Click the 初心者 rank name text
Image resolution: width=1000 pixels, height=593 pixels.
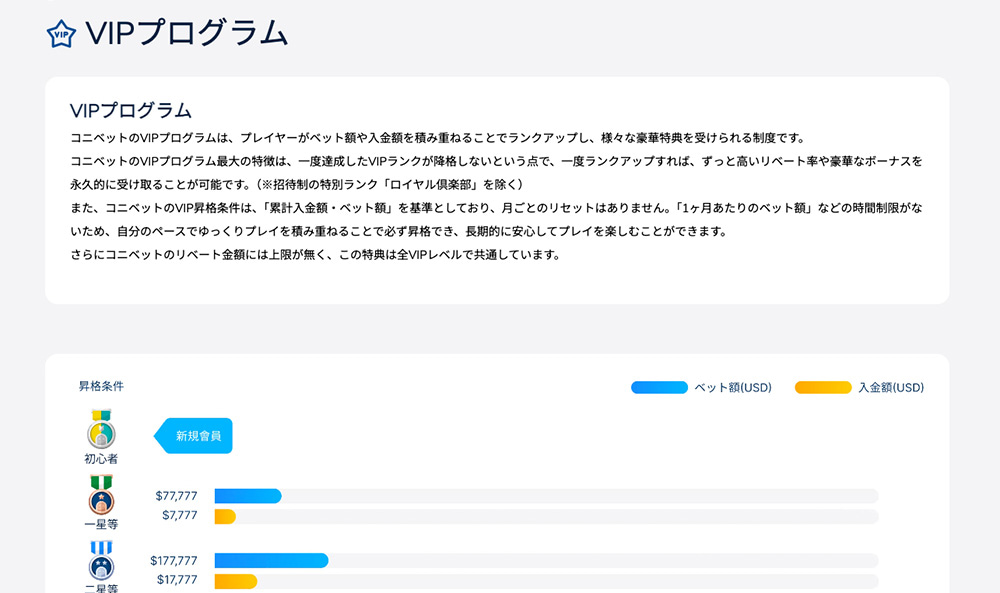coord(101,458)
